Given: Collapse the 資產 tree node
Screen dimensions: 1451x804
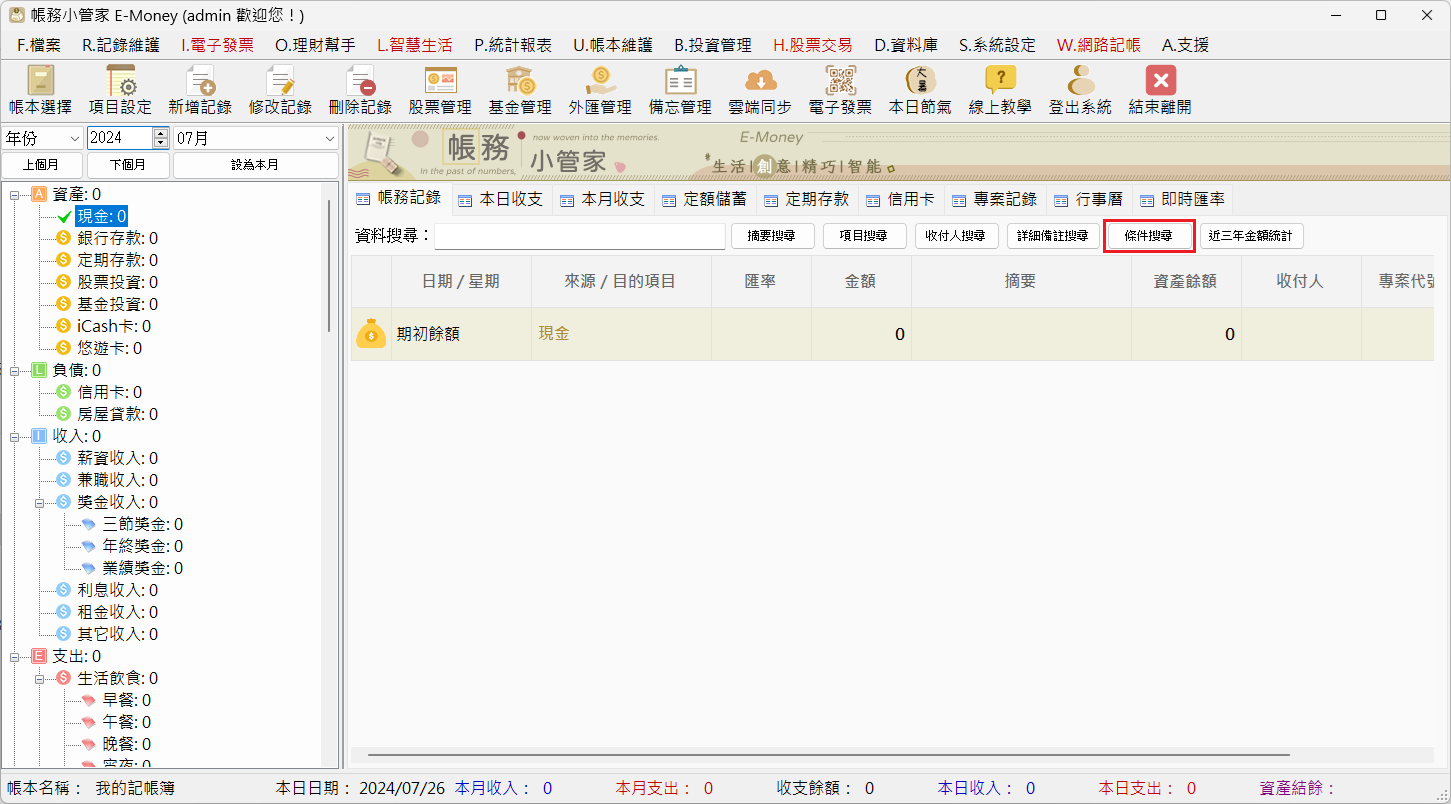Looking at the screenshot, I should click(15, 194).
